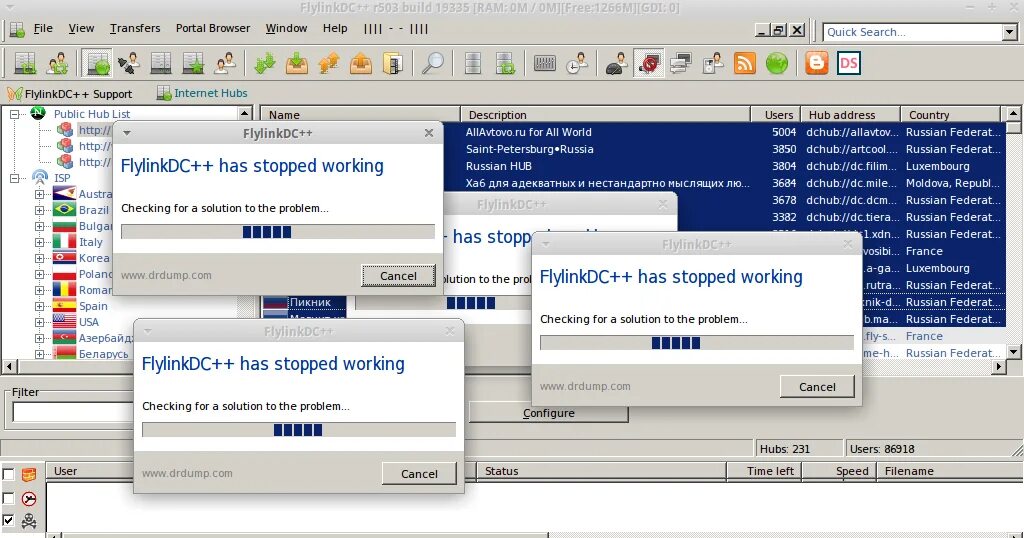The image size is (1024, 538).
Task: Uncheck the checkbox beside the skull icon
Action: (8, 521)
